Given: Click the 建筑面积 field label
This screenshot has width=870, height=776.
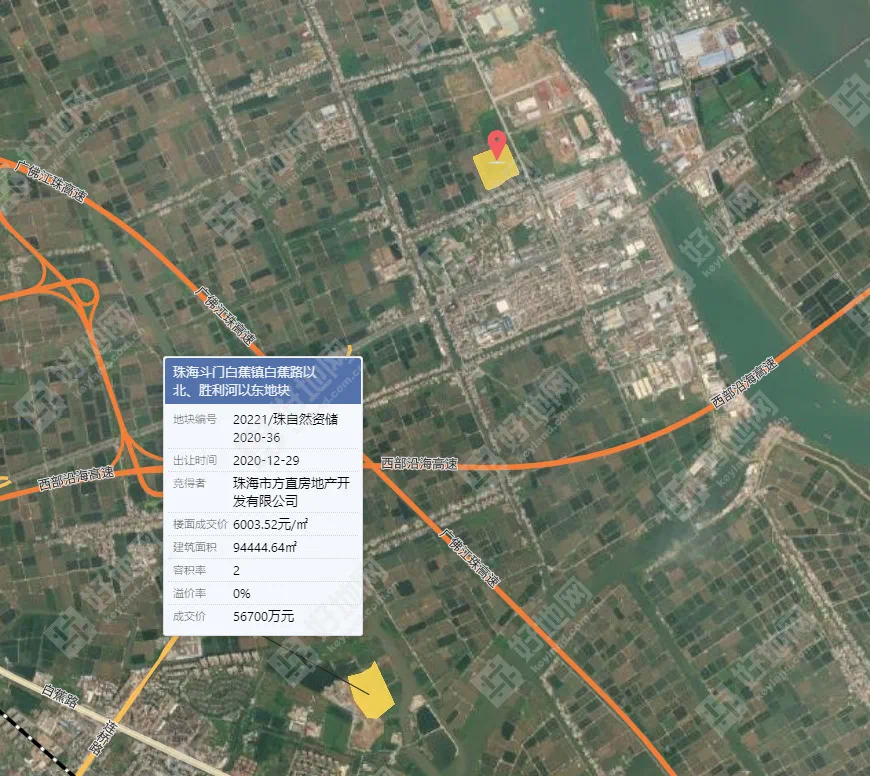Looking at the screenshot, I should [x=194, y=547].
